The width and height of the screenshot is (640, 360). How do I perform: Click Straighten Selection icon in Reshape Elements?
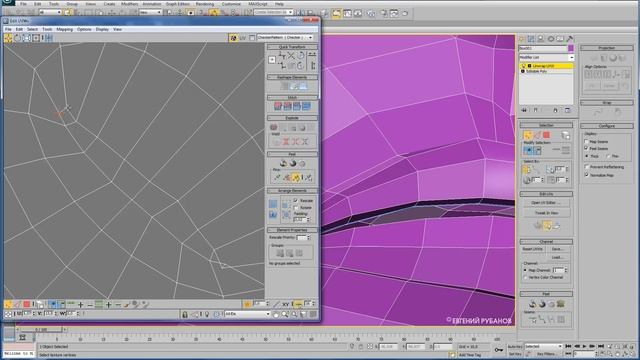pyautogui.click(x=284, y=86)
